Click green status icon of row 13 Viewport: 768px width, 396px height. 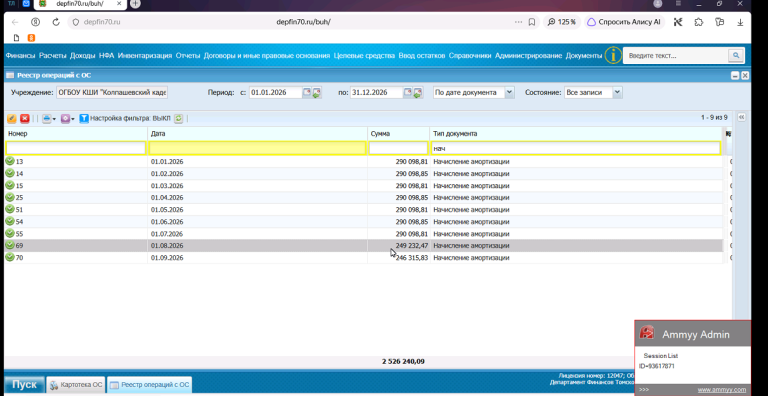[10, 161]
